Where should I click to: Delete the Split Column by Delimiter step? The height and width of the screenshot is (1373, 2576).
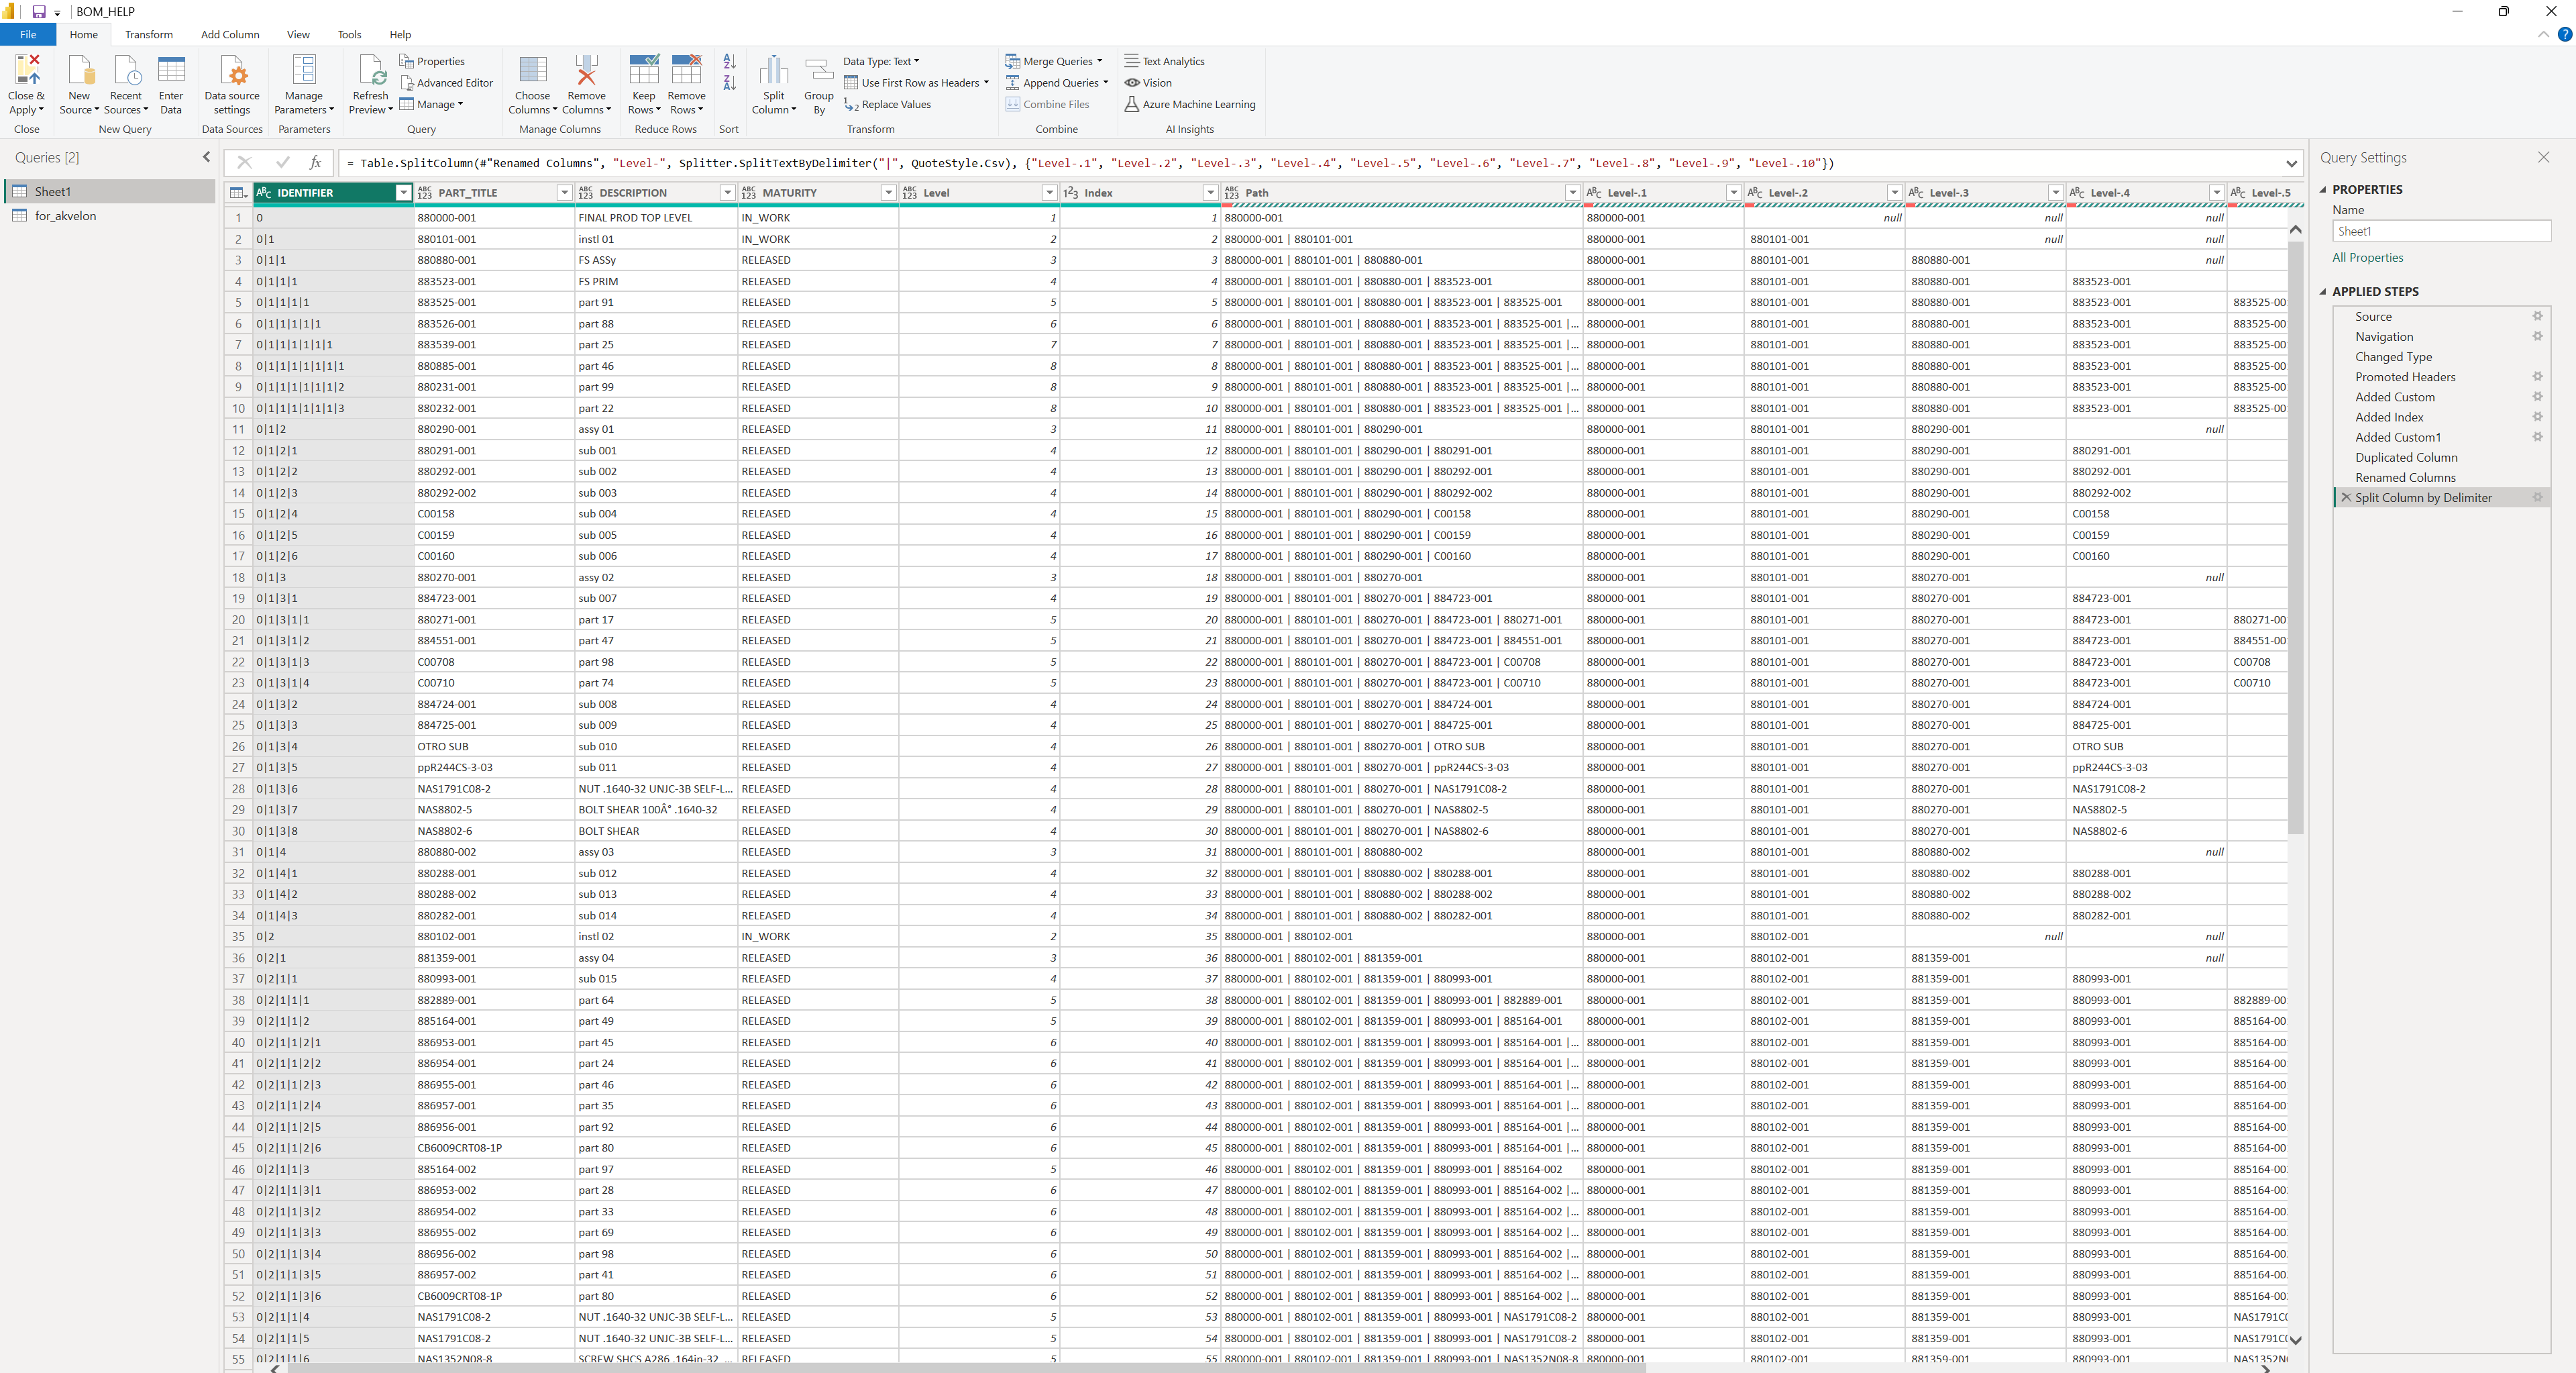coord(2345,497)
